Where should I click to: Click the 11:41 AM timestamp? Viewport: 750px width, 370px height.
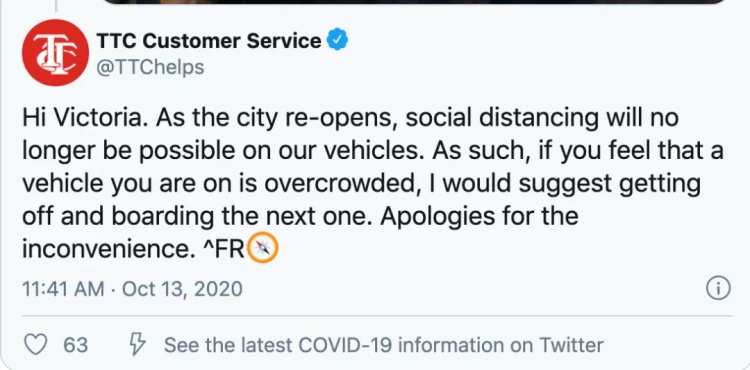point(63,289)
